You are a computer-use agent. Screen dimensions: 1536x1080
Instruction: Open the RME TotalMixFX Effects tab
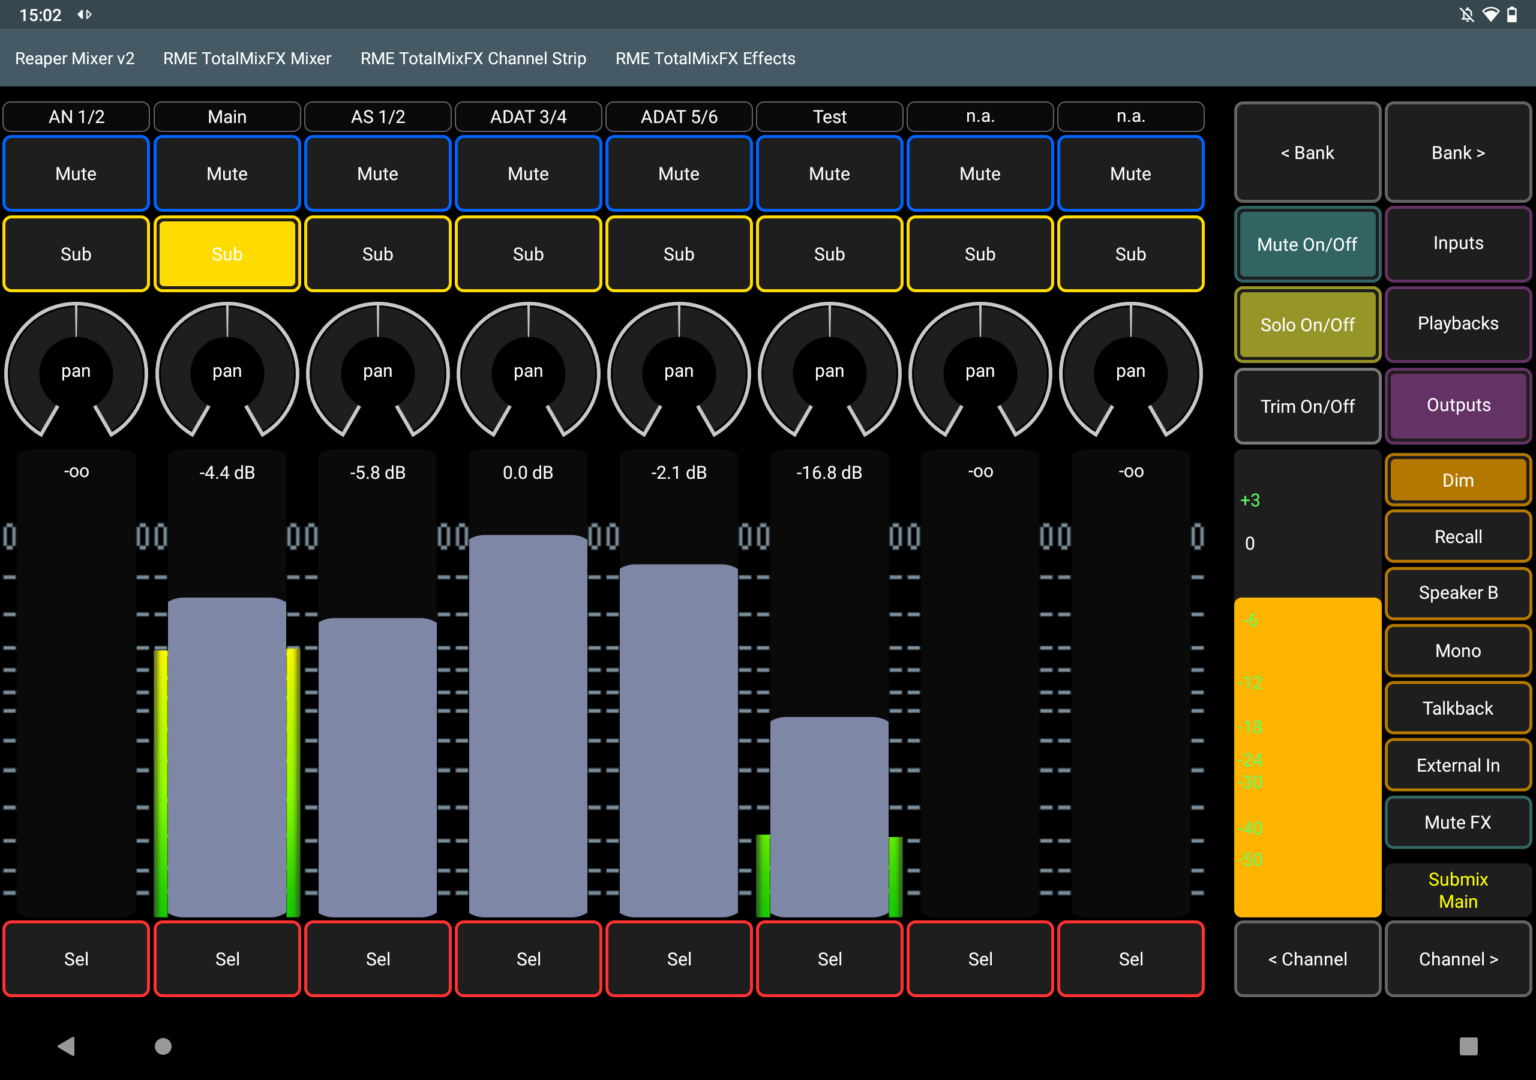pyautogui.click(x=705, y=58)
